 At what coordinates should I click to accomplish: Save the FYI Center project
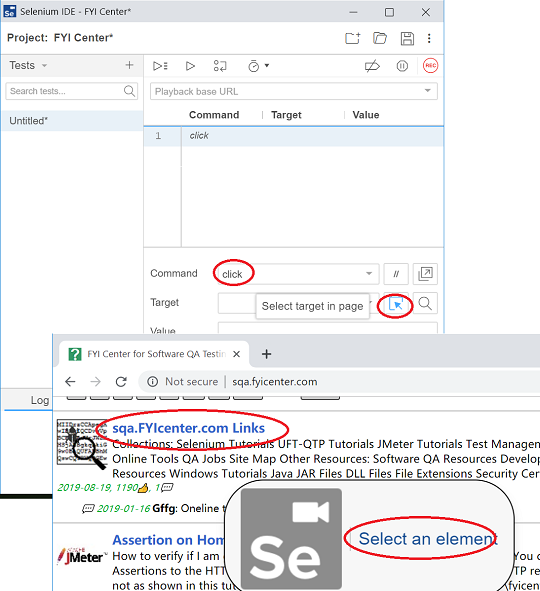407,38
